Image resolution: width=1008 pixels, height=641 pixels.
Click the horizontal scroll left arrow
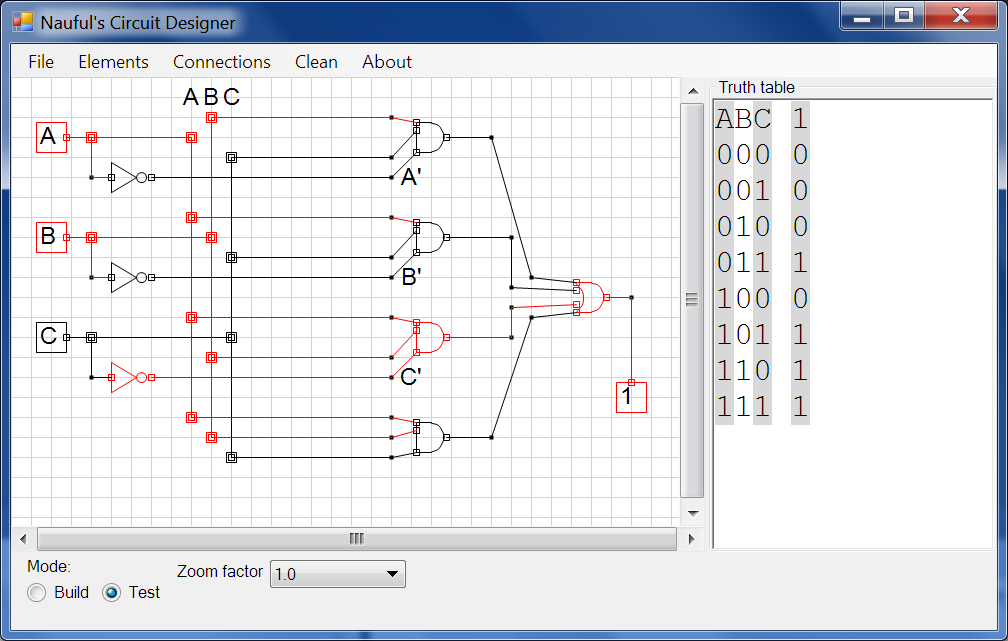click(x=24, y=539)
